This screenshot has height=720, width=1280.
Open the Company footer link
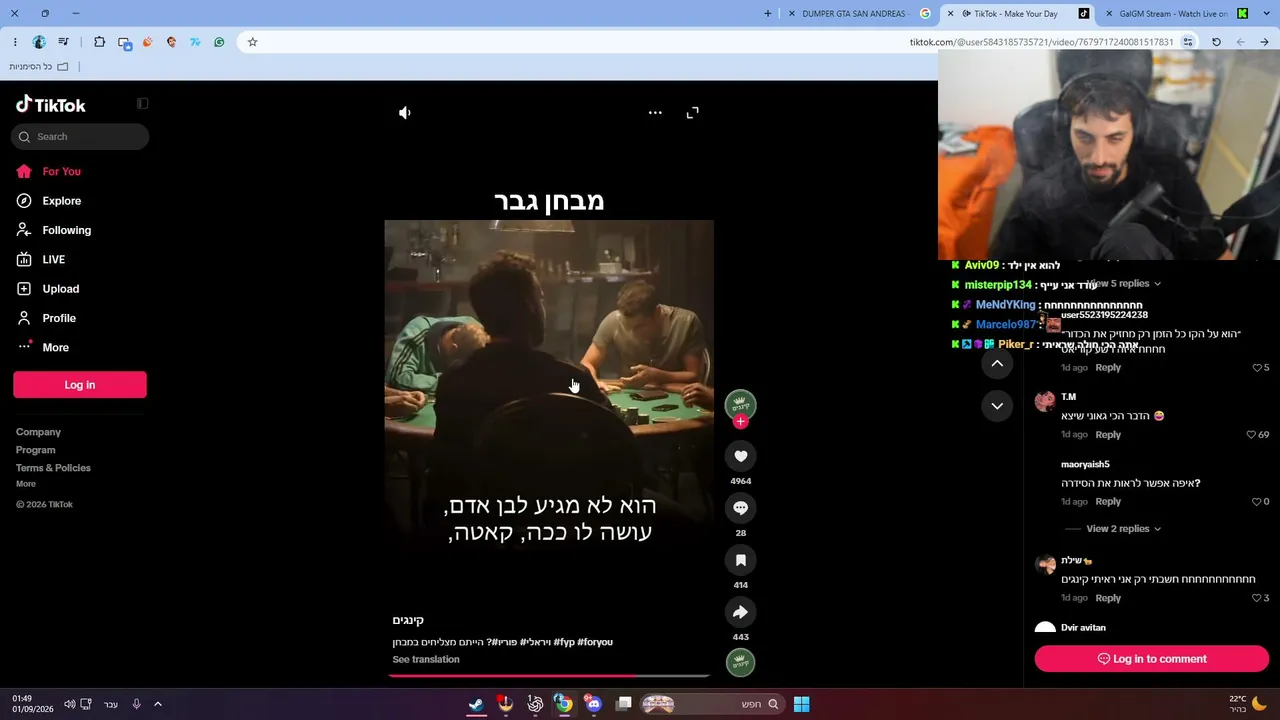[x=38, y=432]
